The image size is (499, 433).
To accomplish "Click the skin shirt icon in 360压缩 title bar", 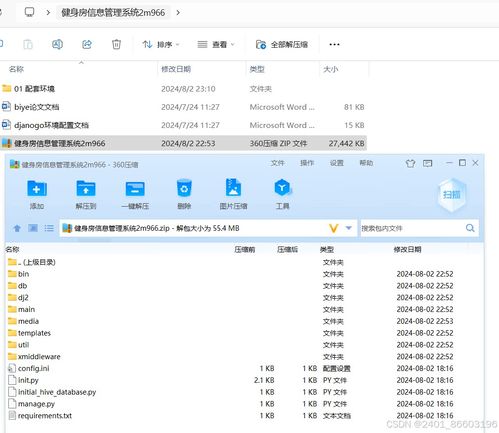I will click(x=410, y=163).
